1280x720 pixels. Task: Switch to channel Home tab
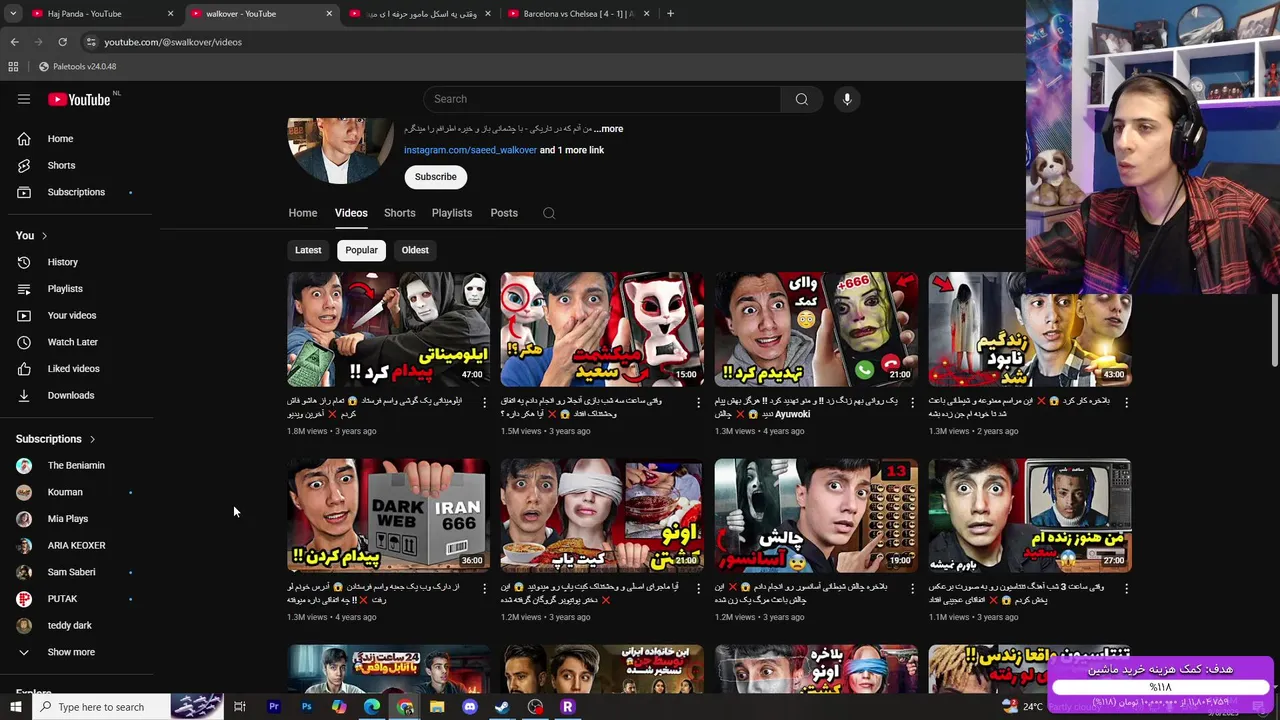pos(303,213)
